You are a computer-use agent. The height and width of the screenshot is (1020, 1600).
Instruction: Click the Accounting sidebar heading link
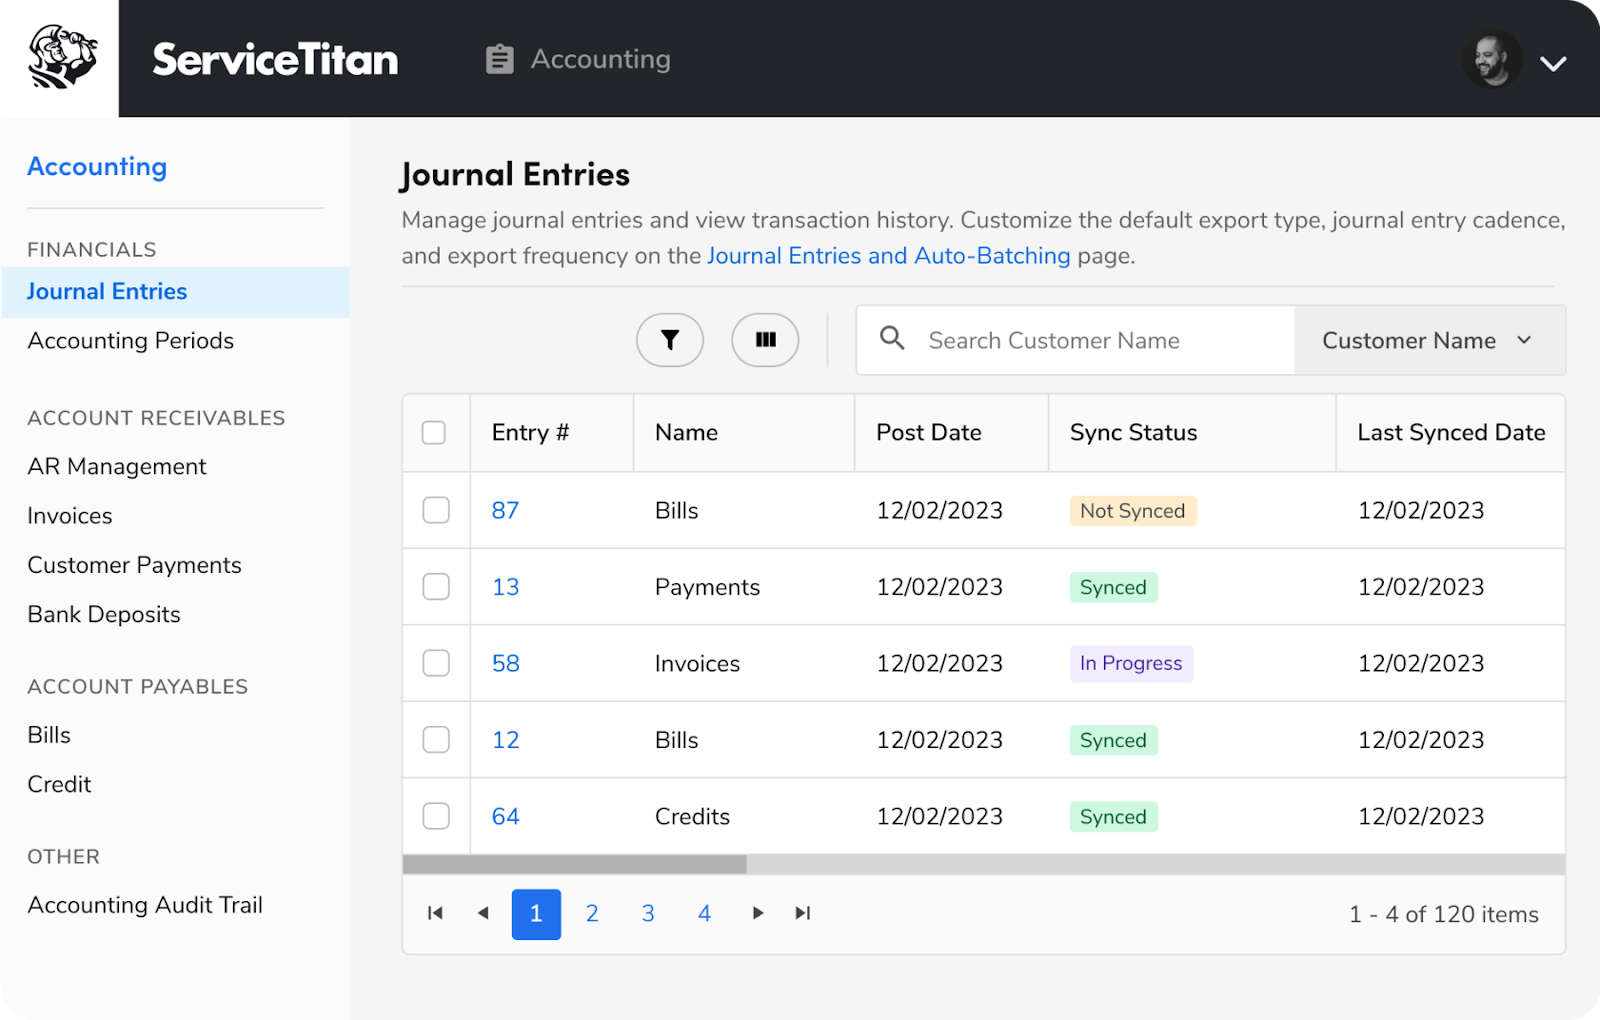coord(97,166)
